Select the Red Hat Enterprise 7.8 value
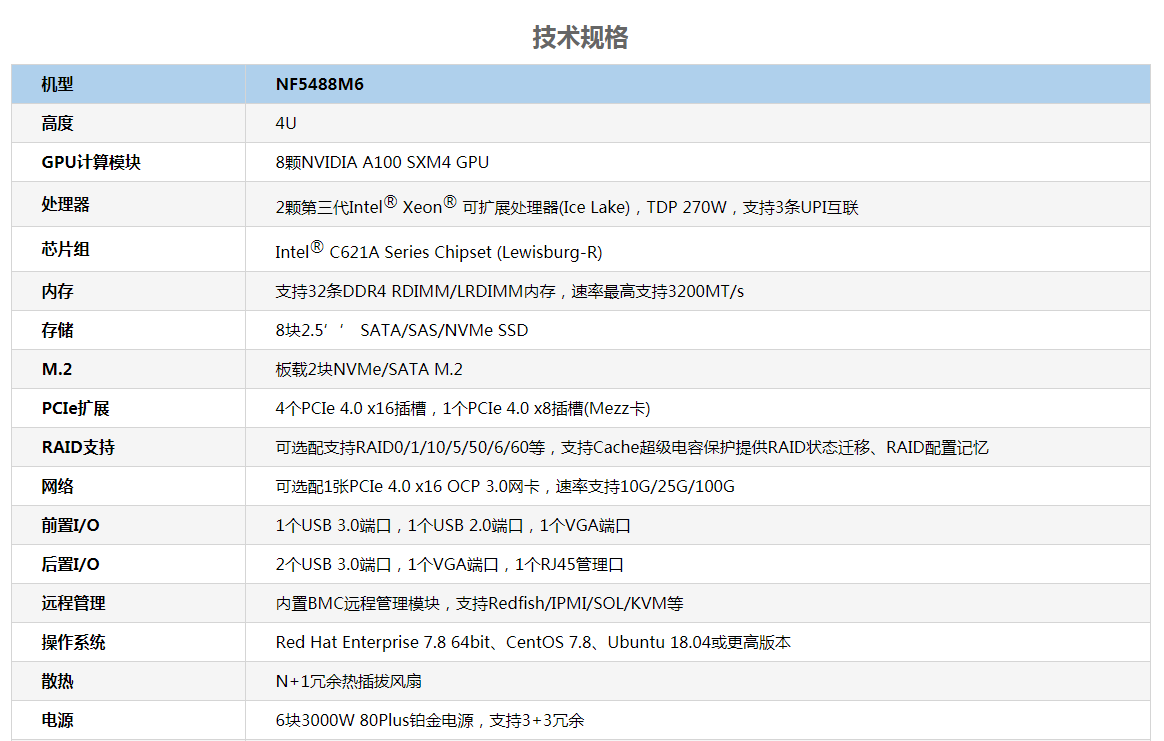This screenshot has width=1164, height=741. [x=533, y=642]
